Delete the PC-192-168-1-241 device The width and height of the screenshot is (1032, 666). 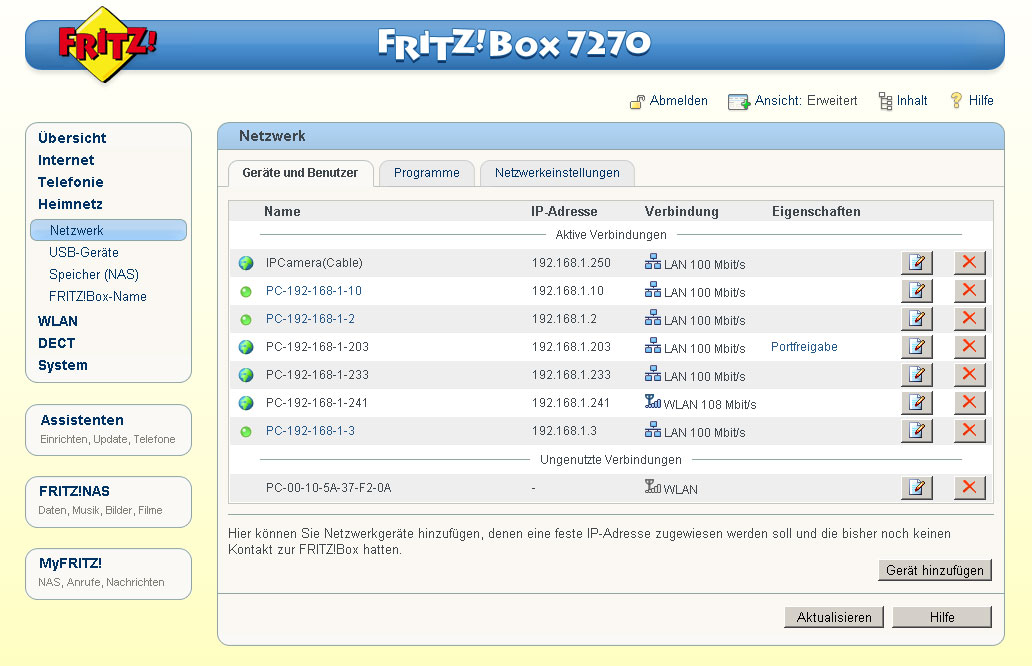click(969, 403)
